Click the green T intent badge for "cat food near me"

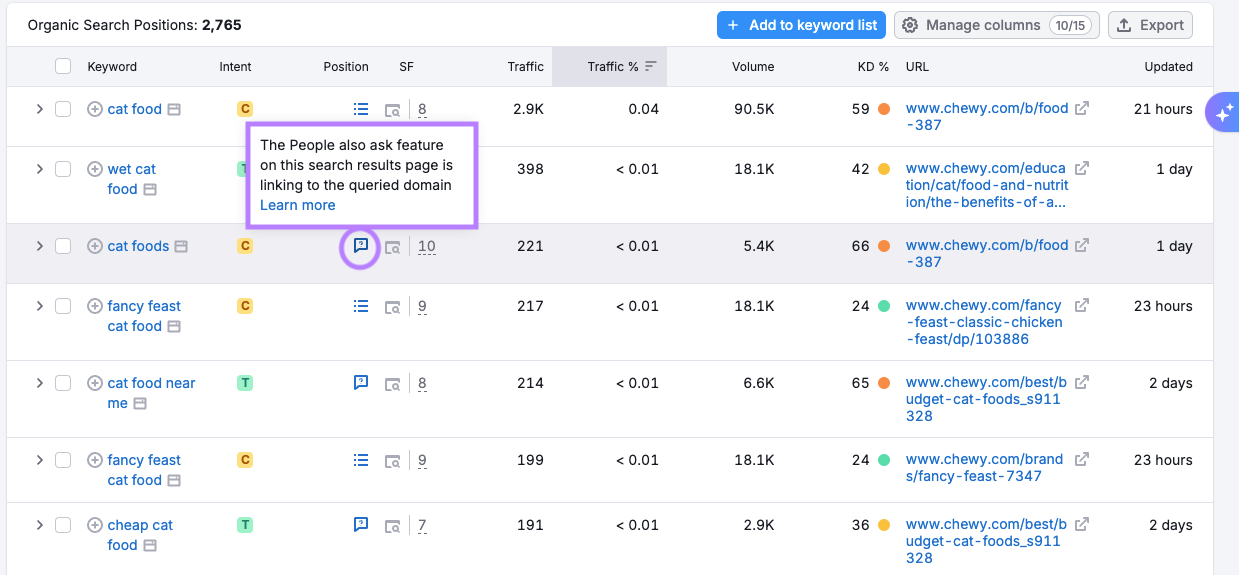(x=245, y=382)
